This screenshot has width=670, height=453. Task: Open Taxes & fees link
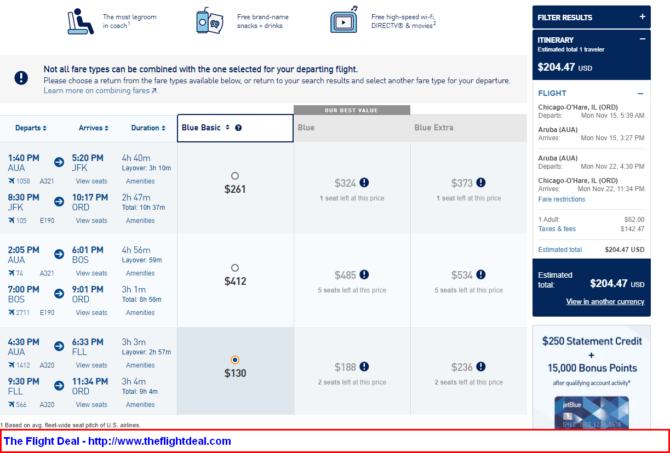[x=557, y=229]
